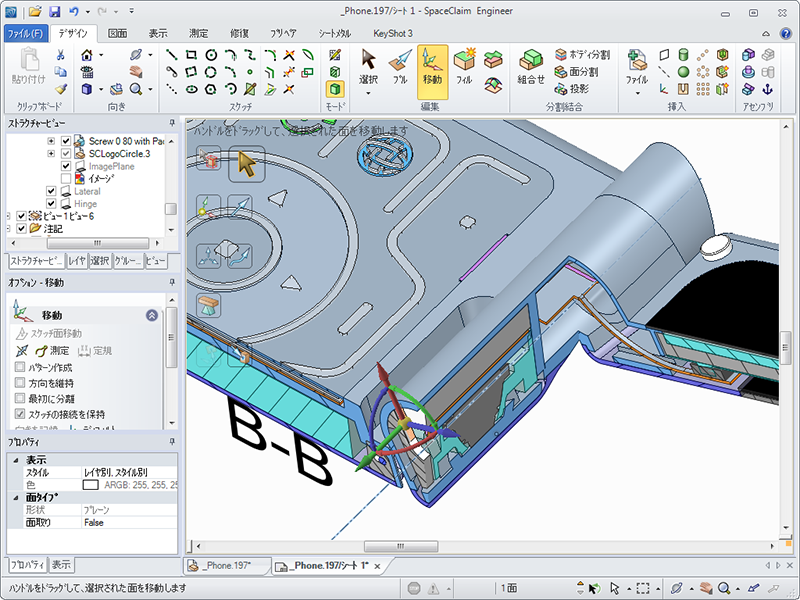The image size is (800, 600).
Task: Enable the パターン作成 checkbox
Action: (20, 368)
